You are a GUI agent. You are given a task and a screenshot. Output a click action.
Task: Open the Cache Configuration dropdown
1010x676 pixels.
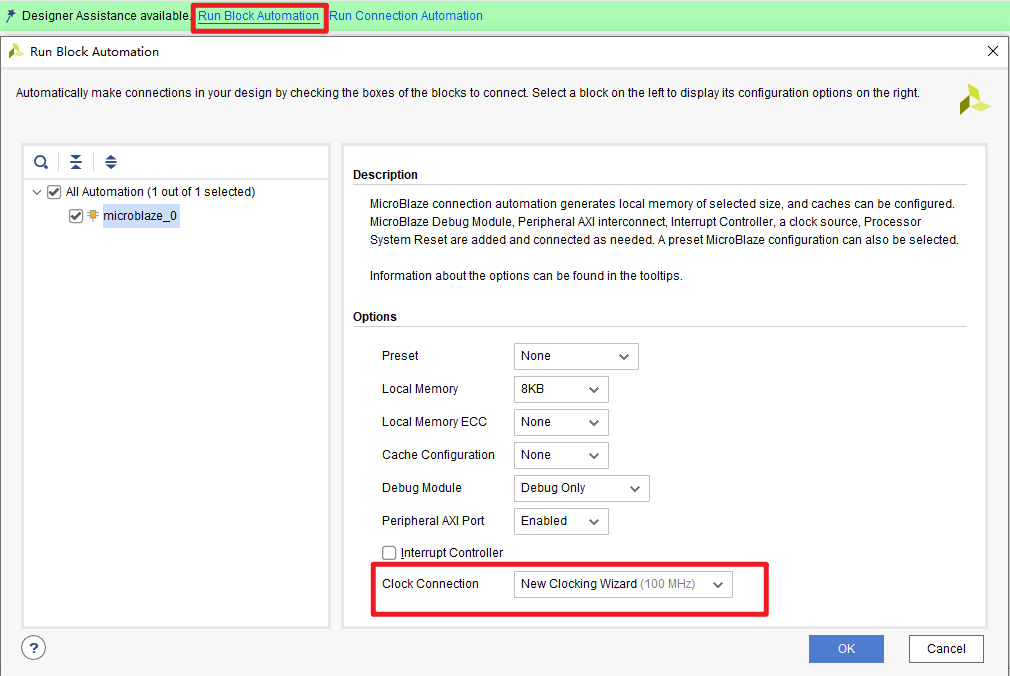561,455
